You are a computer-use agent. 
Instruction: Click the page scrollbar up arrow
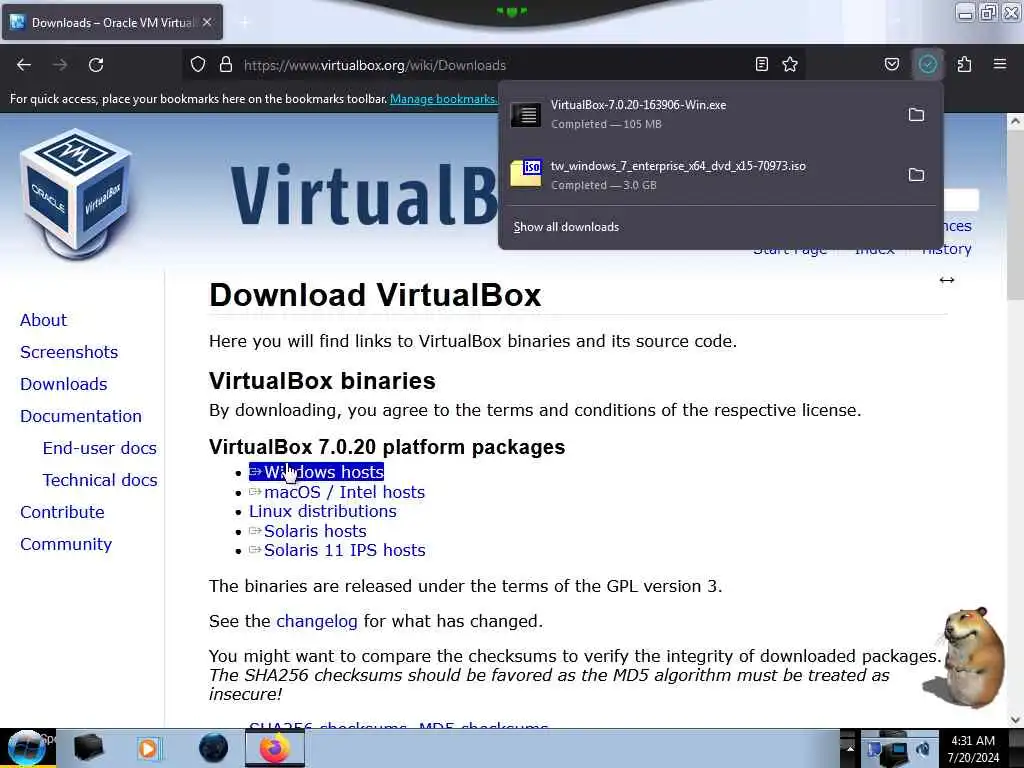tap(1015, 121)
